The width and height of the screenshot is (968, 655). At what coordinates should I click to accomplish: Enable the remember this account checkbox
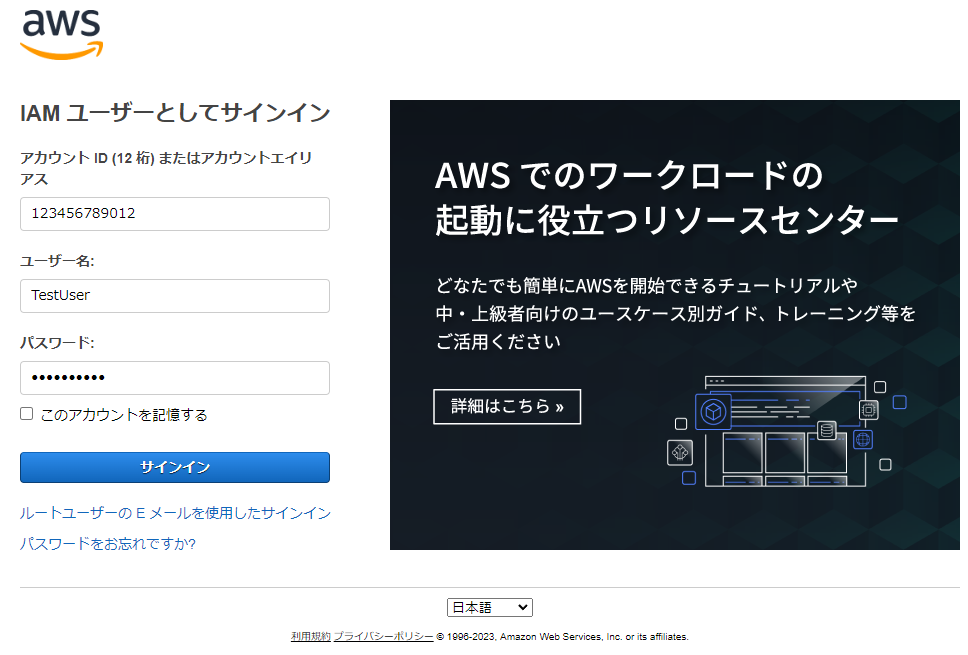[27, 414]
